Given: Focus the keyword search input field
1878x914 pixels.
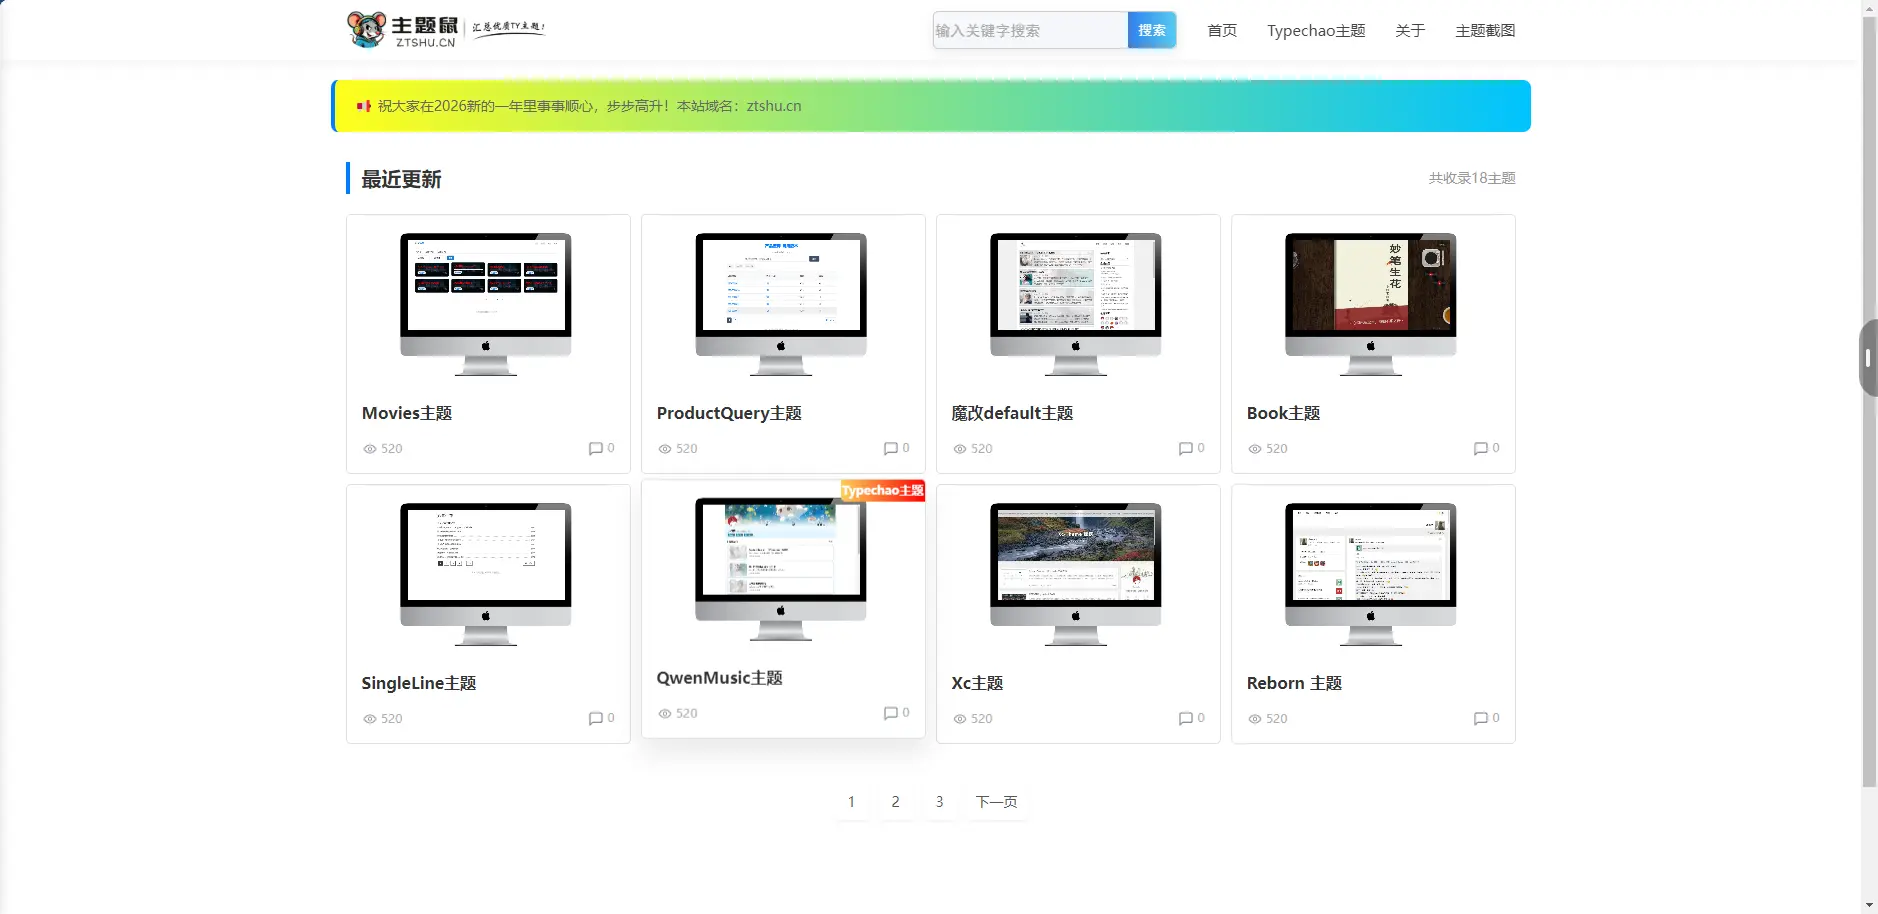Looking at the screenshot, I should point(1030,30).
